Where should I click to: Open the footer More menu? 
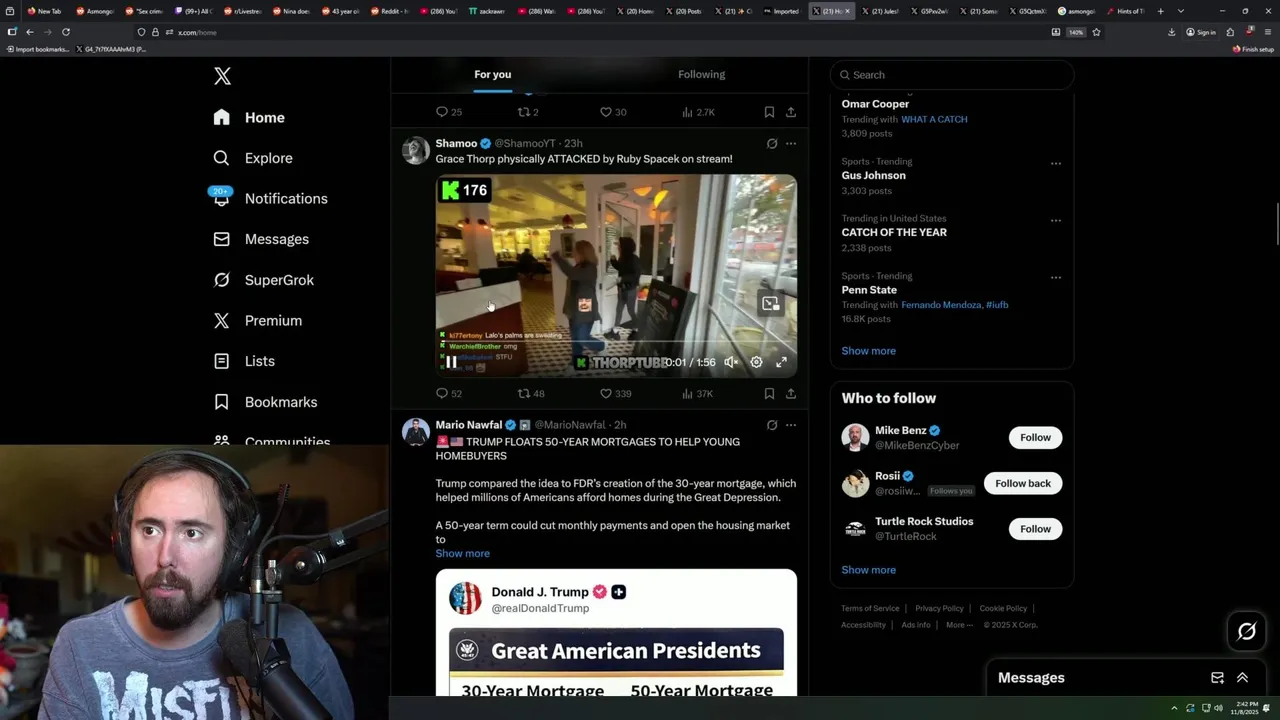pyautogui.click(x=959, y=625)
